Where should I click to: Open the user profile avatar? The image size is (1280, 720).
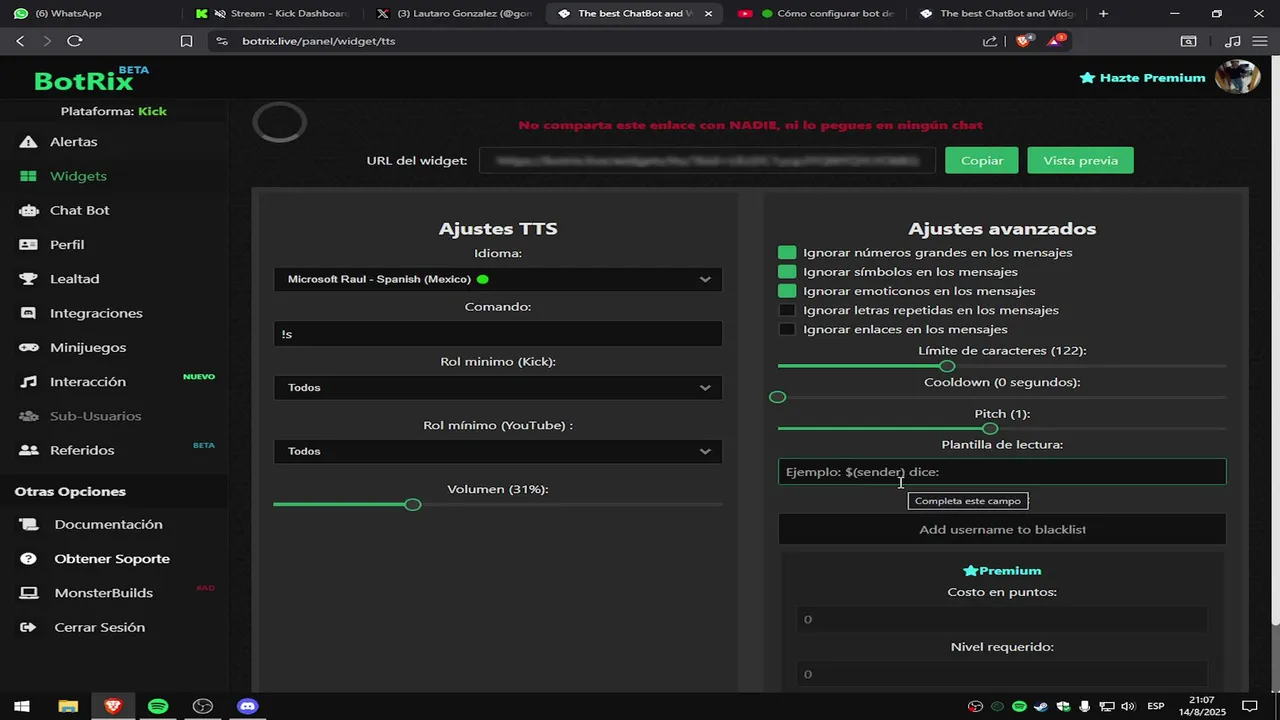1237,77
